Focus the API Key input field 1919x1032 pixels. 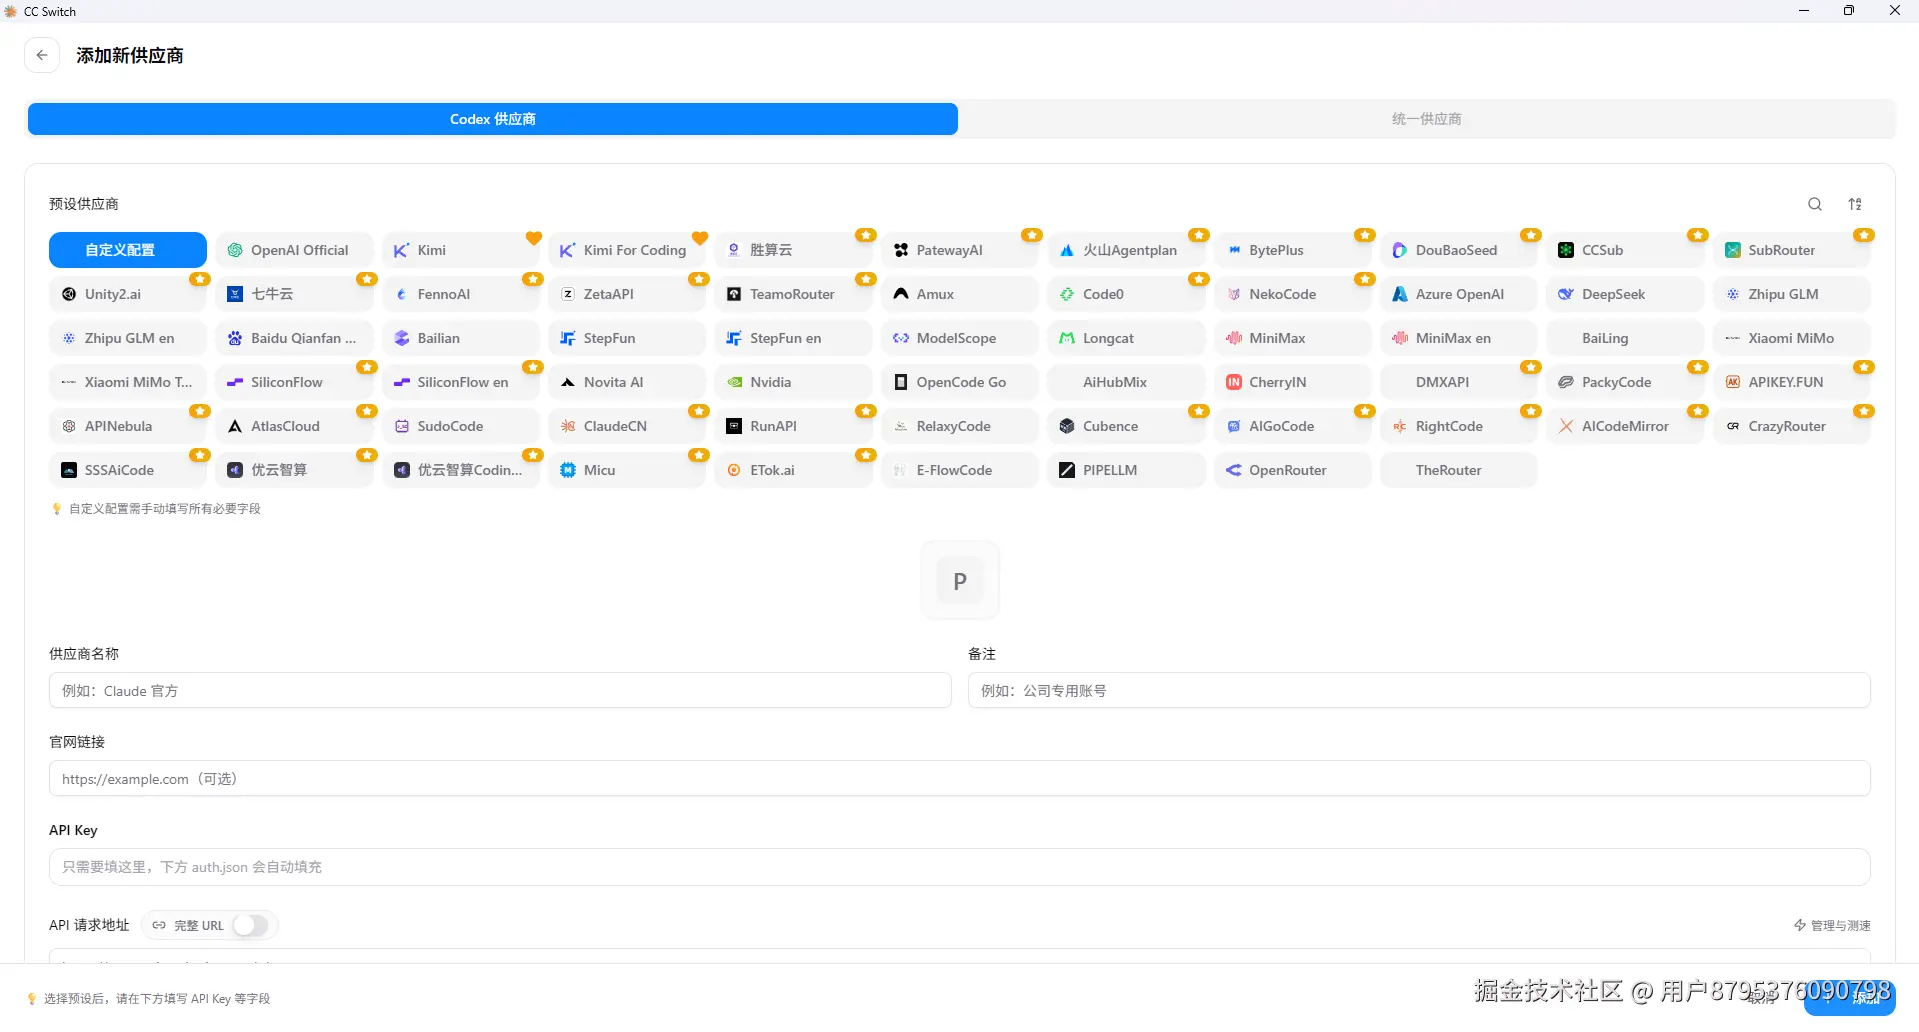tap(960, 867)
